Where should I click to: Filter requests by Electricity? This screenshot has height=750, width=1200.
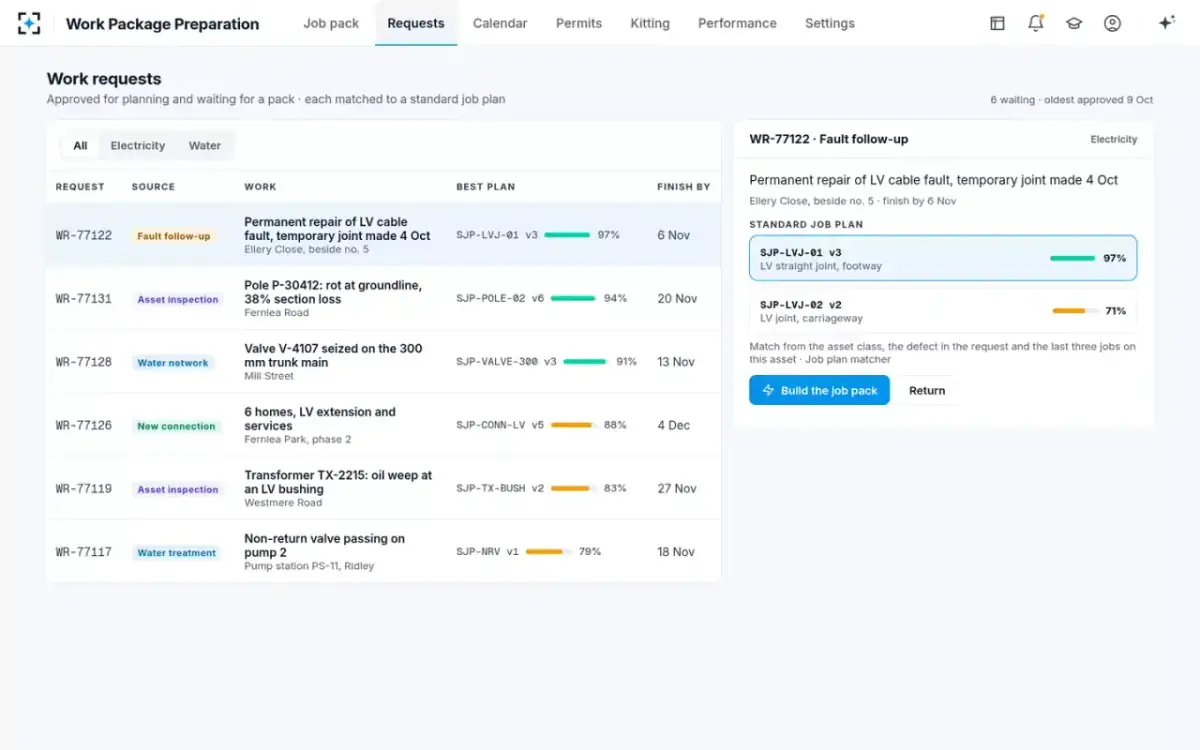pyautogui.click(x=138, y=146)
